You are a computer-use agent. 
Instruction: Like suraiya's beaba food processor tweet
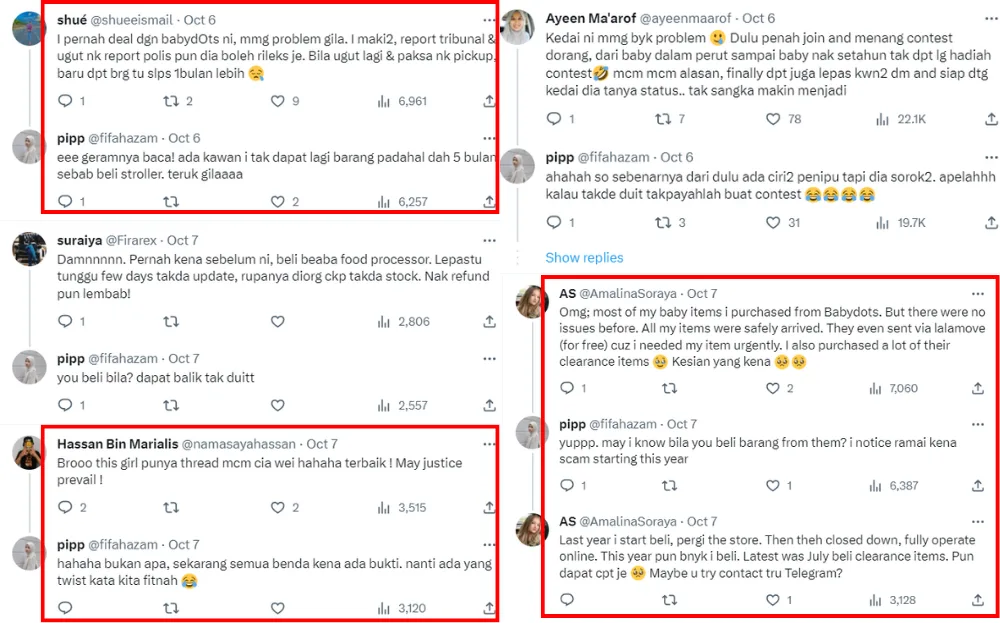click(278, 321)
